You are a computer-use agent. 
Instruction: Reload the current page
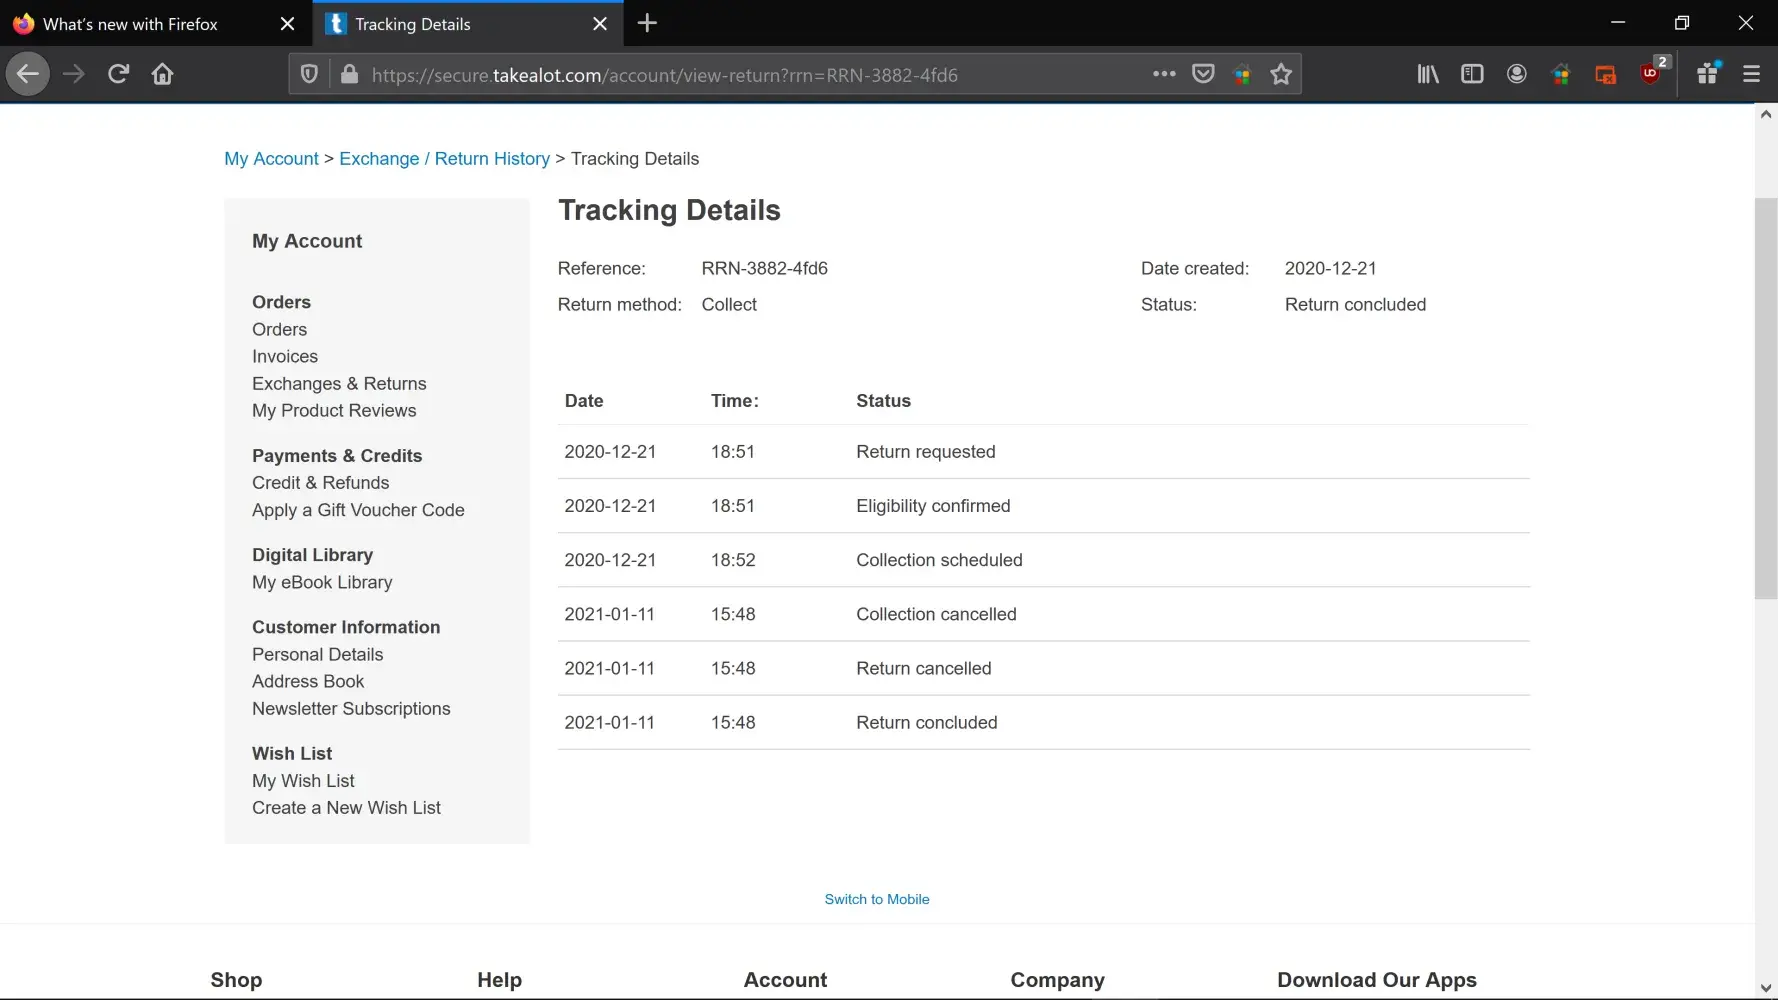tap(118, 74)
